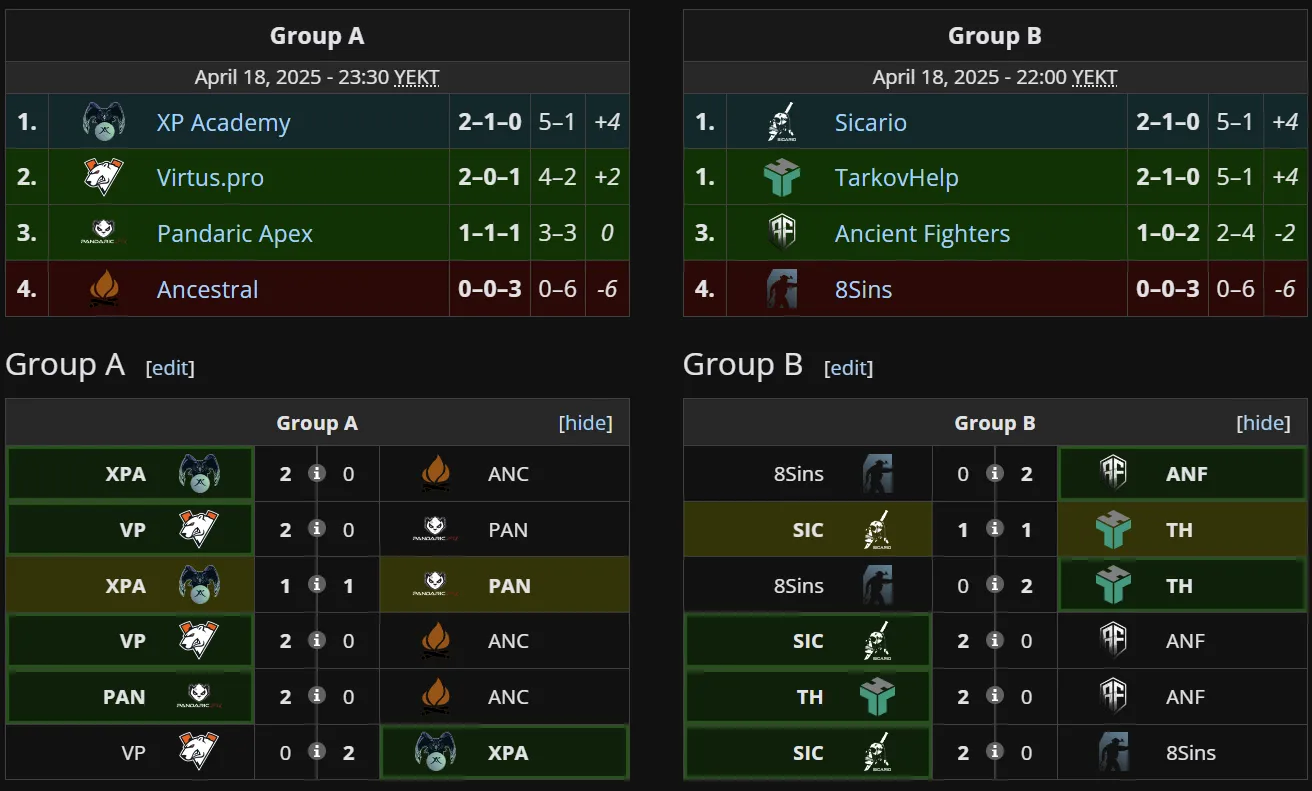Image resolution: width=1312 pixels, height=791 pixels.
Task: Click the TarkovHelp logo in Group B standings
Action: pyautogui.click(x=781, y=178)
